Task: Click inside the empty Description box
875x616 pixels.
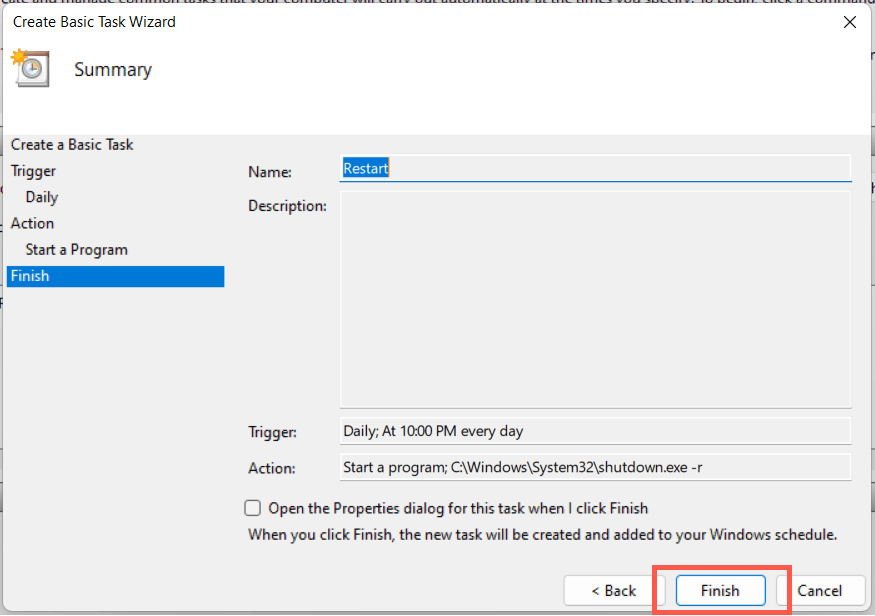Action: [x=595, y=300]
